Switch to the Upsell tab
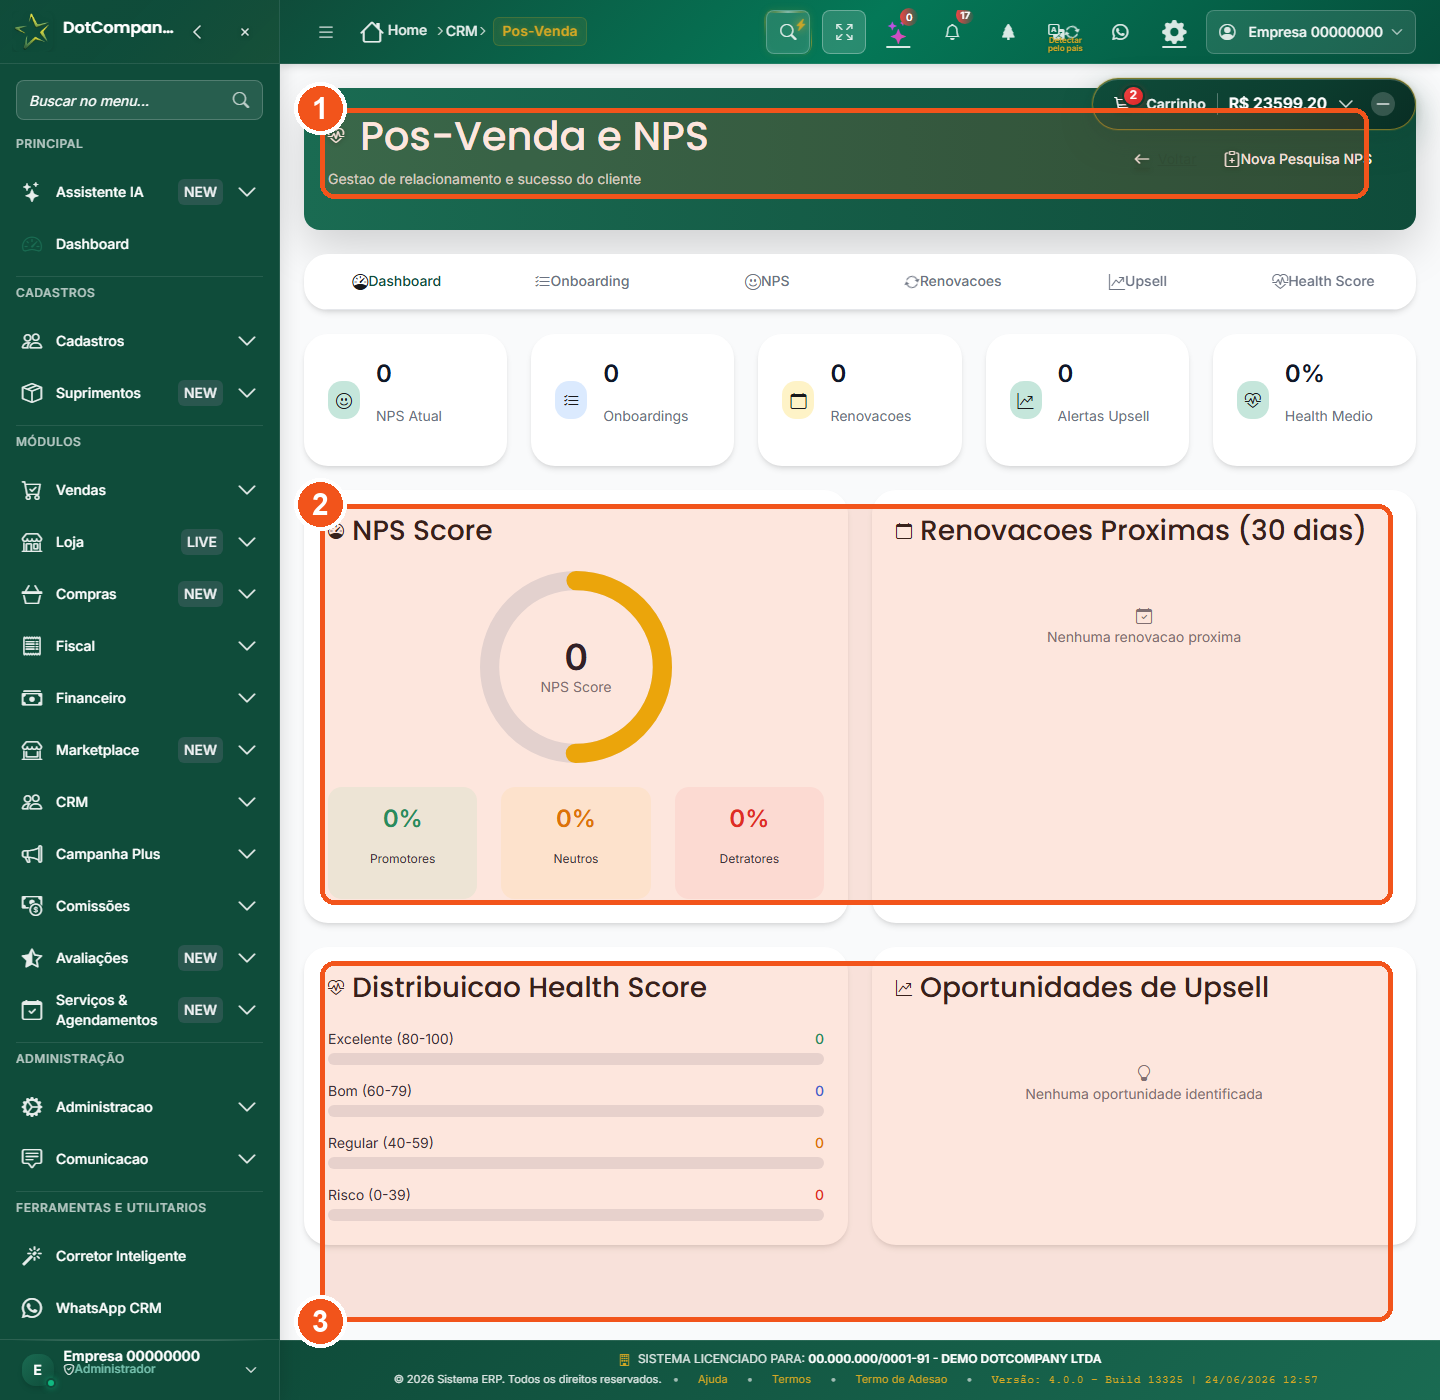 [1138, 281]
